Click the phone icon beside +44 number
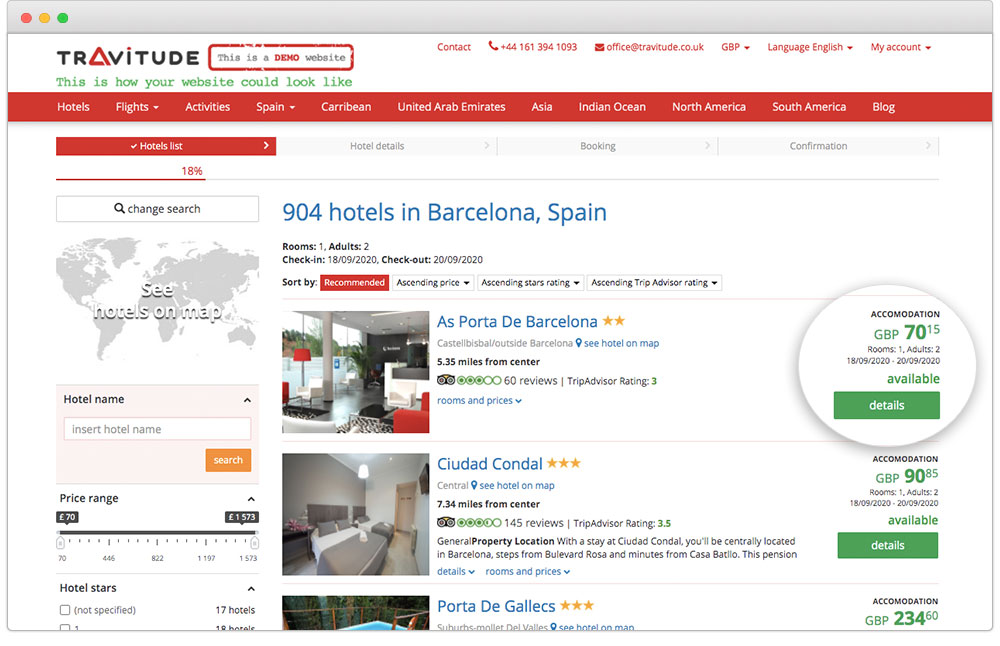The width and height of the screenshot is (1000, 646). point(493,47)
